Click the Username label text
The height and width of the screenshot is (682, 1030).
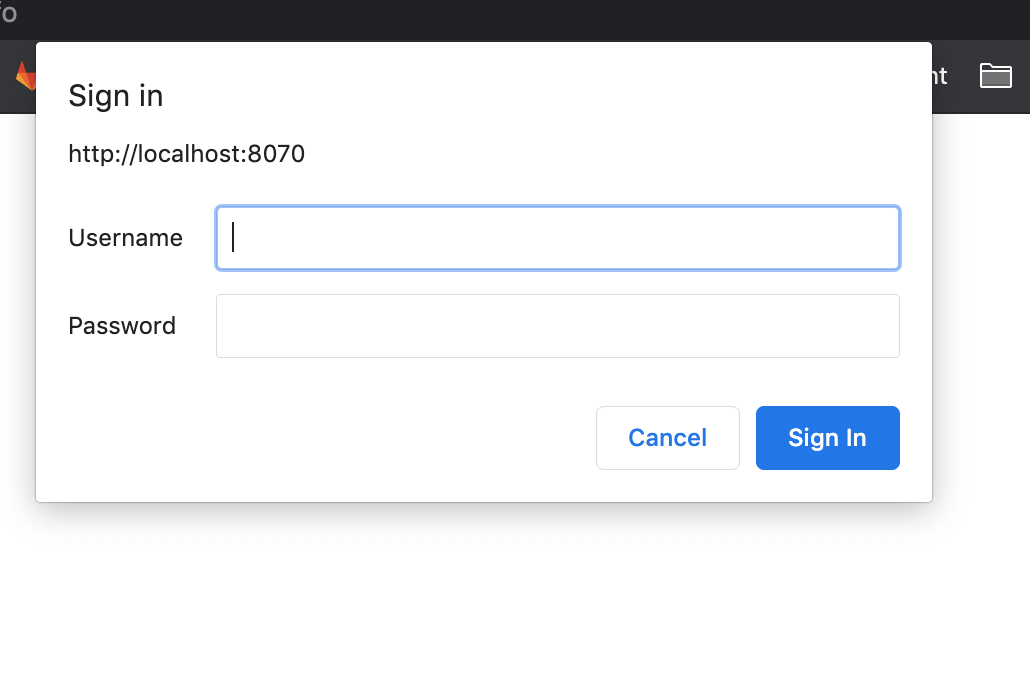pos(125,238)
